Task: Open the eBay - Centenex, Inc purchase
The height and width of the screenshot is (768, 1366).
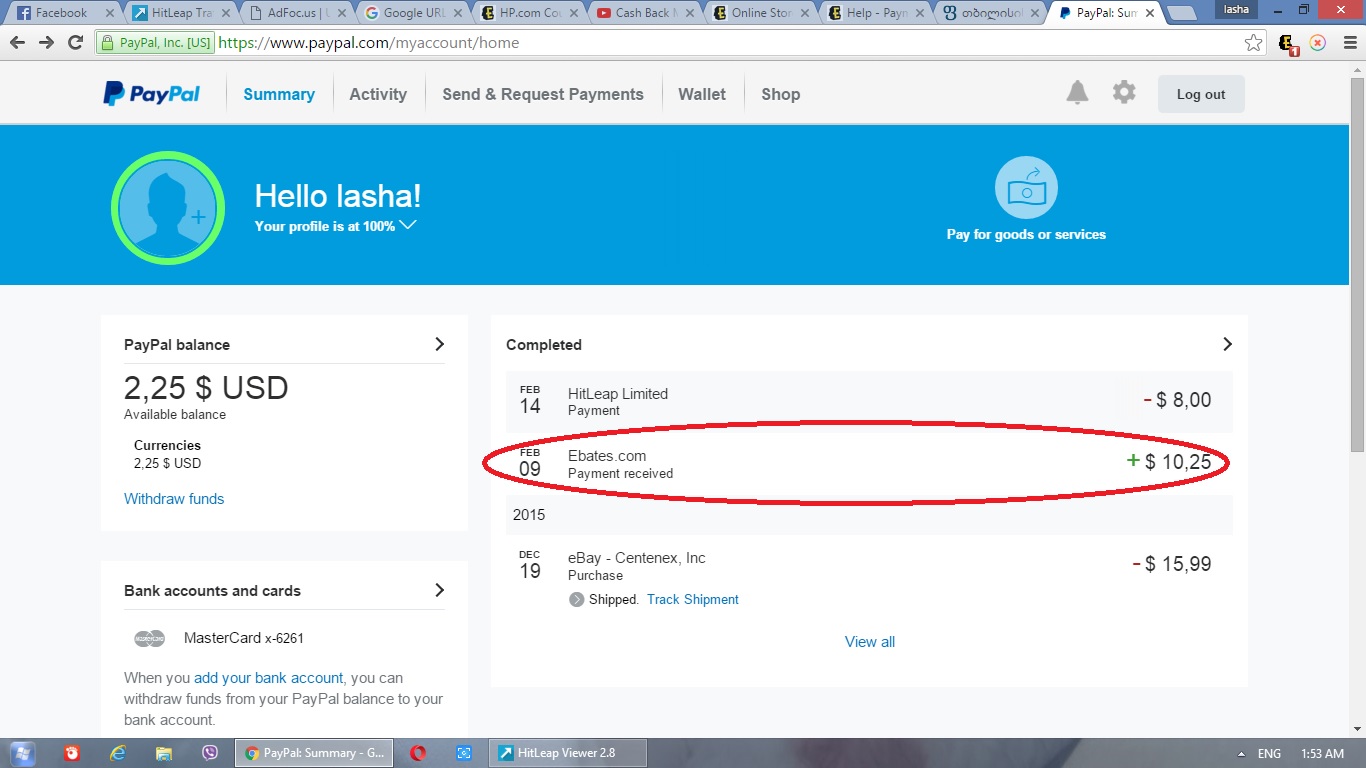Action: 869,577
